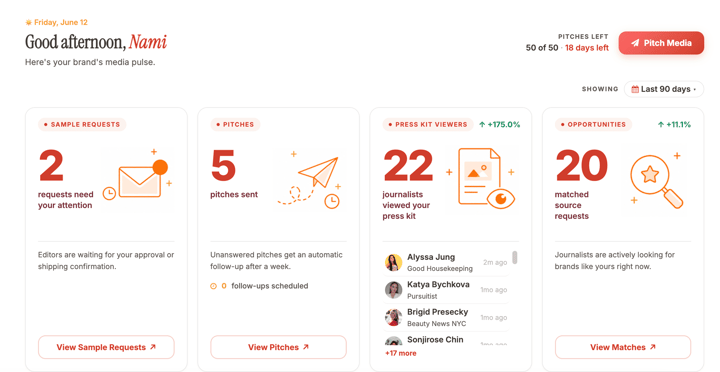
Task: Click the press kit document eye icon
Action: click(x=480, y=178)
